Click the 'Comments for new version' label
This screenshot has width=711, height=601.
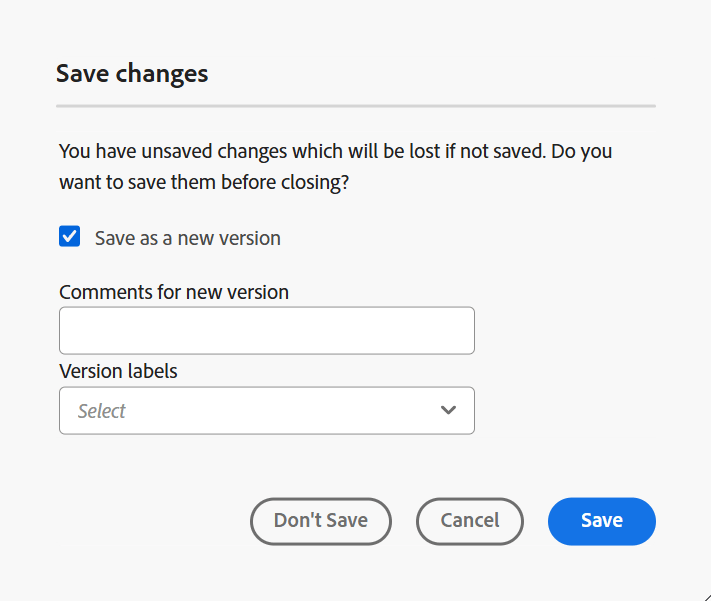click(x=174, y=292)
